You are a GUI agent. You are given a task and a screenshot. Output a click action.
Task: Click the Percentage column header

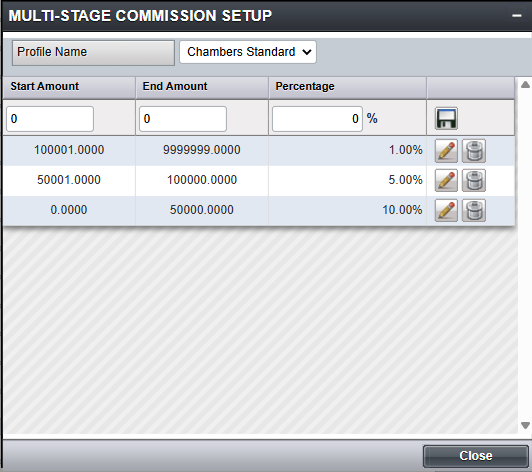tap(347, 87)
